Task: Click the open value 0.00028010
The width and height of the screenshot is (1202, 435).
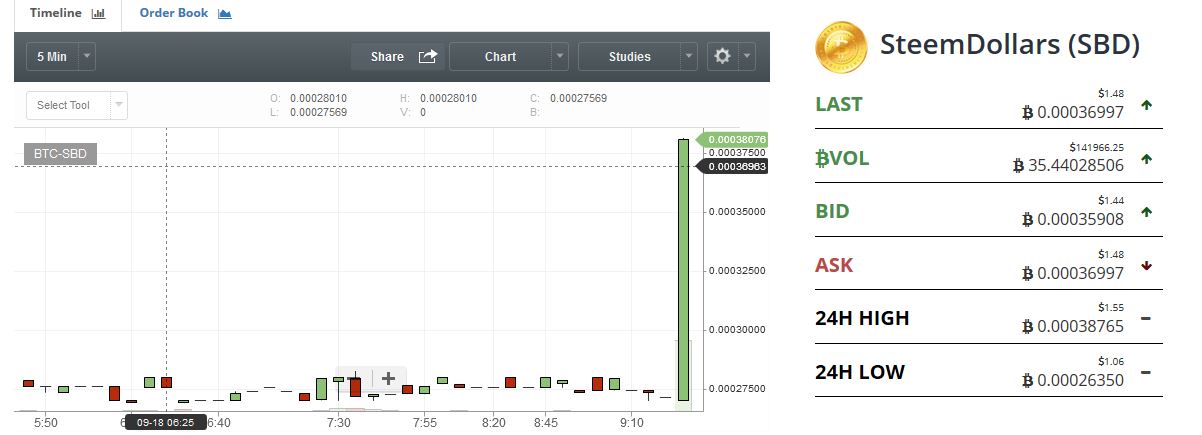Action: [x=318, y=98]
